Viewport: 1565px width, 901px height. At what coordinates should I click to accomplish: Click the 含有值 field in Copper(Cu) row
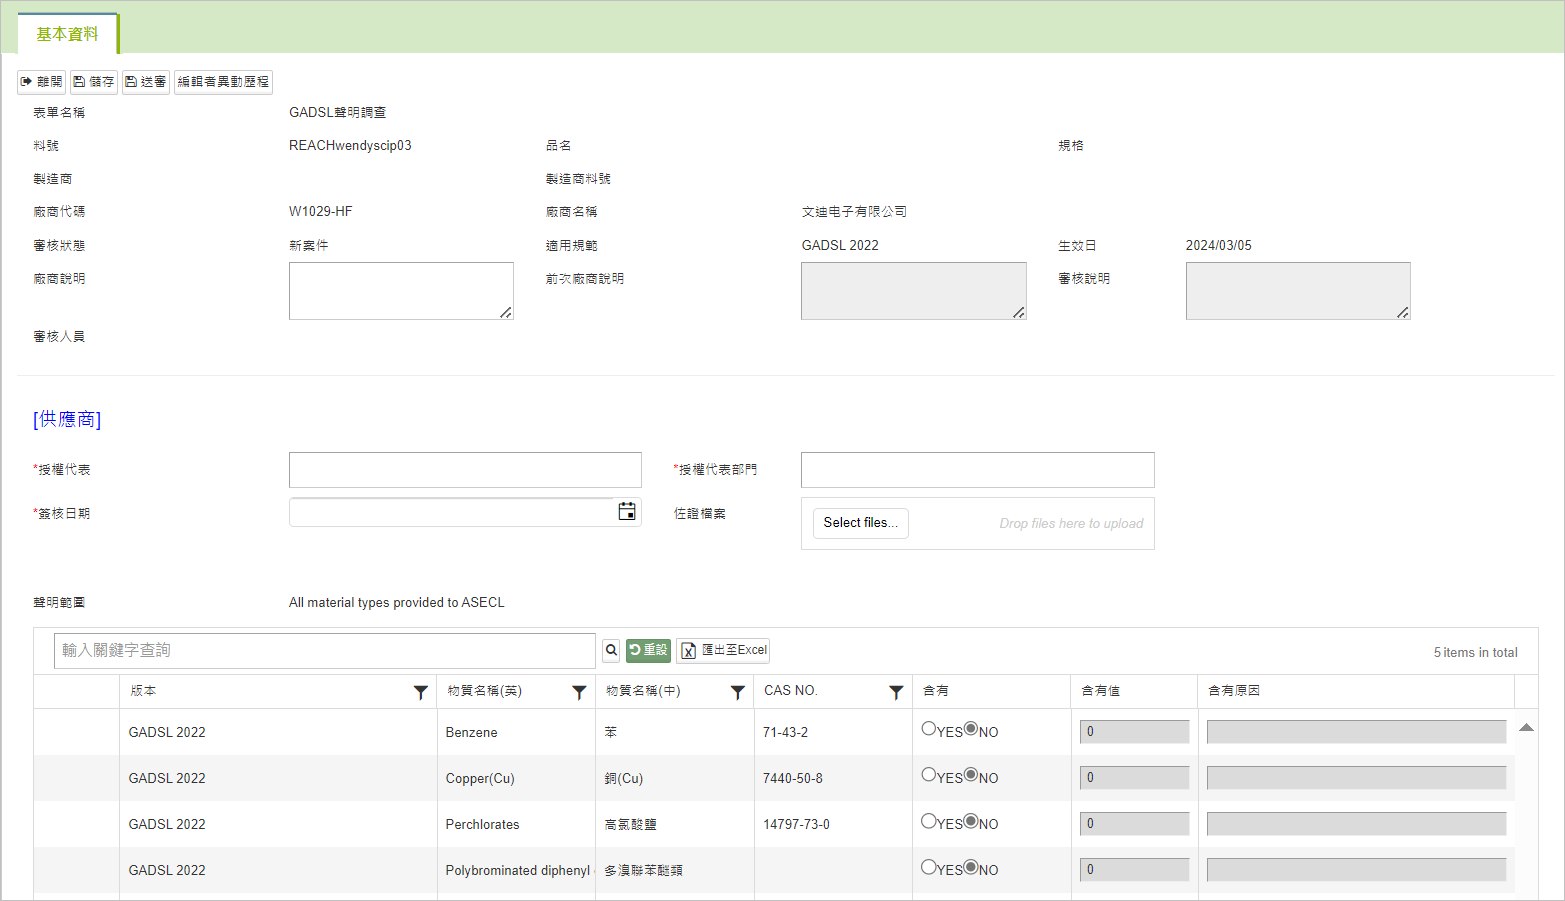pyautogui.click(x=1134, y=778)
